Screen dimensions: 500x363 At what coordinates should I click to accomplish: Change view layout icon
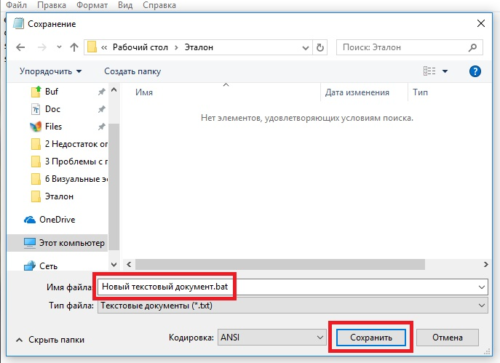click(x=429, y=71)
